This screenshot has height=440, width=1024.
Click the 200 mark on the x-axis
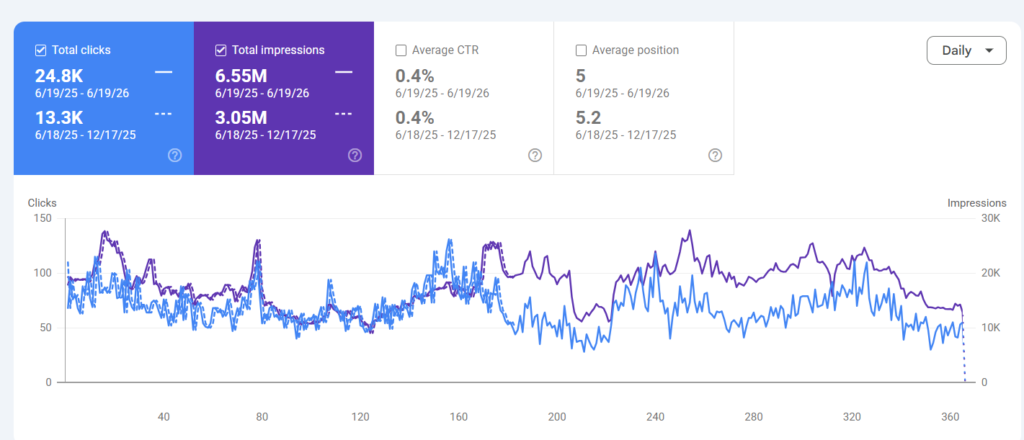point(557,417)
